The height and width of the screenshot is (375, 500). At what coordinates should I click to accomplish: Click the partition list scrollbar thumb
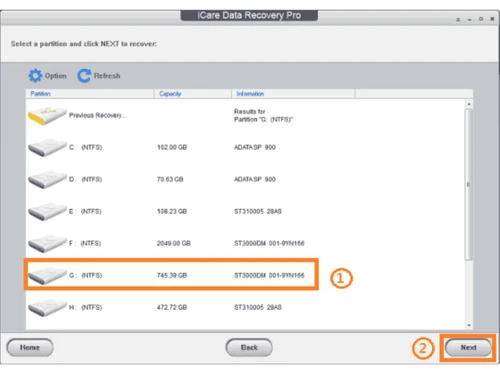click(x=469, y=184)
